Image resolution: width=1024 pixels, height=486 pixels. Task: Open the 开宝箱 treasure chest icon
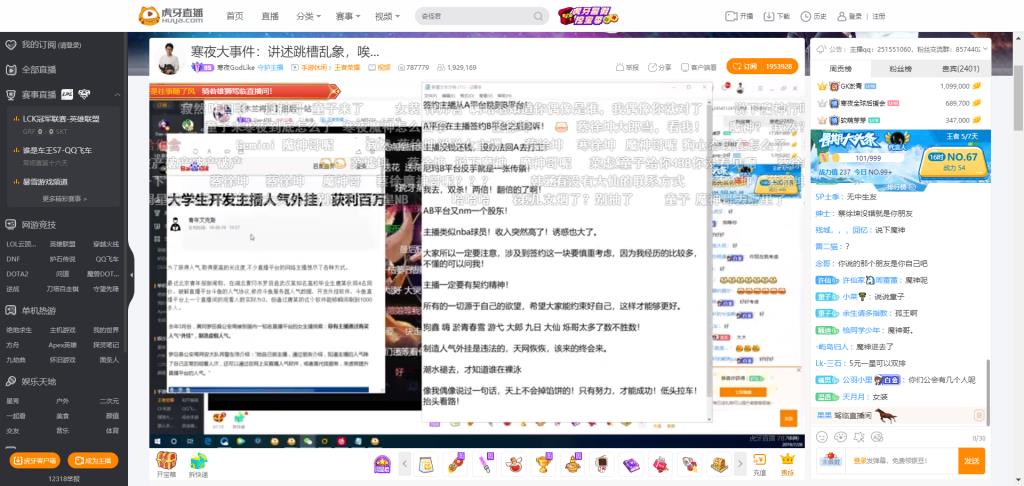[x=166, y=462]
